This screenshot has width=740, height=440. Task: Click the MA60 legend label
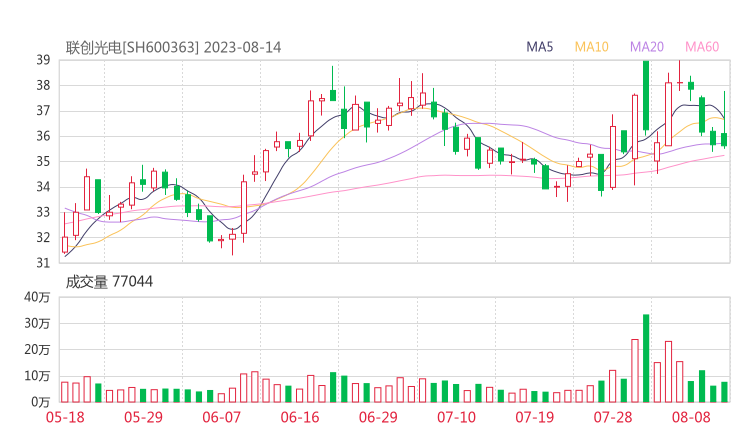tap(702, 47)
